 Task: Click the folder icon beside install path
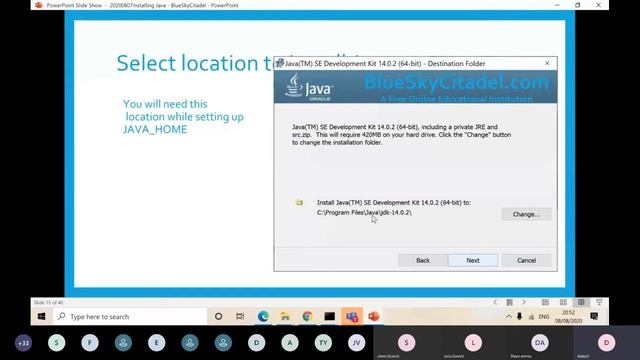point(299,202)
